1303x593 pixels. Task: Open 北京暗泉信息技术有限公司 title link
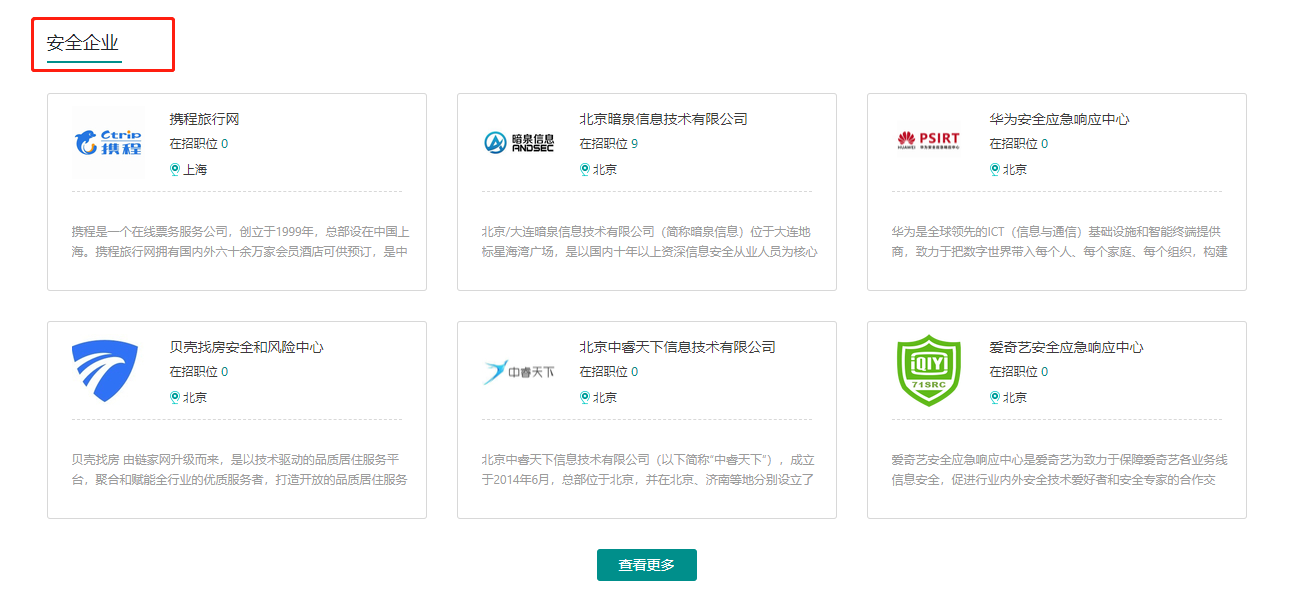[663, 119]
